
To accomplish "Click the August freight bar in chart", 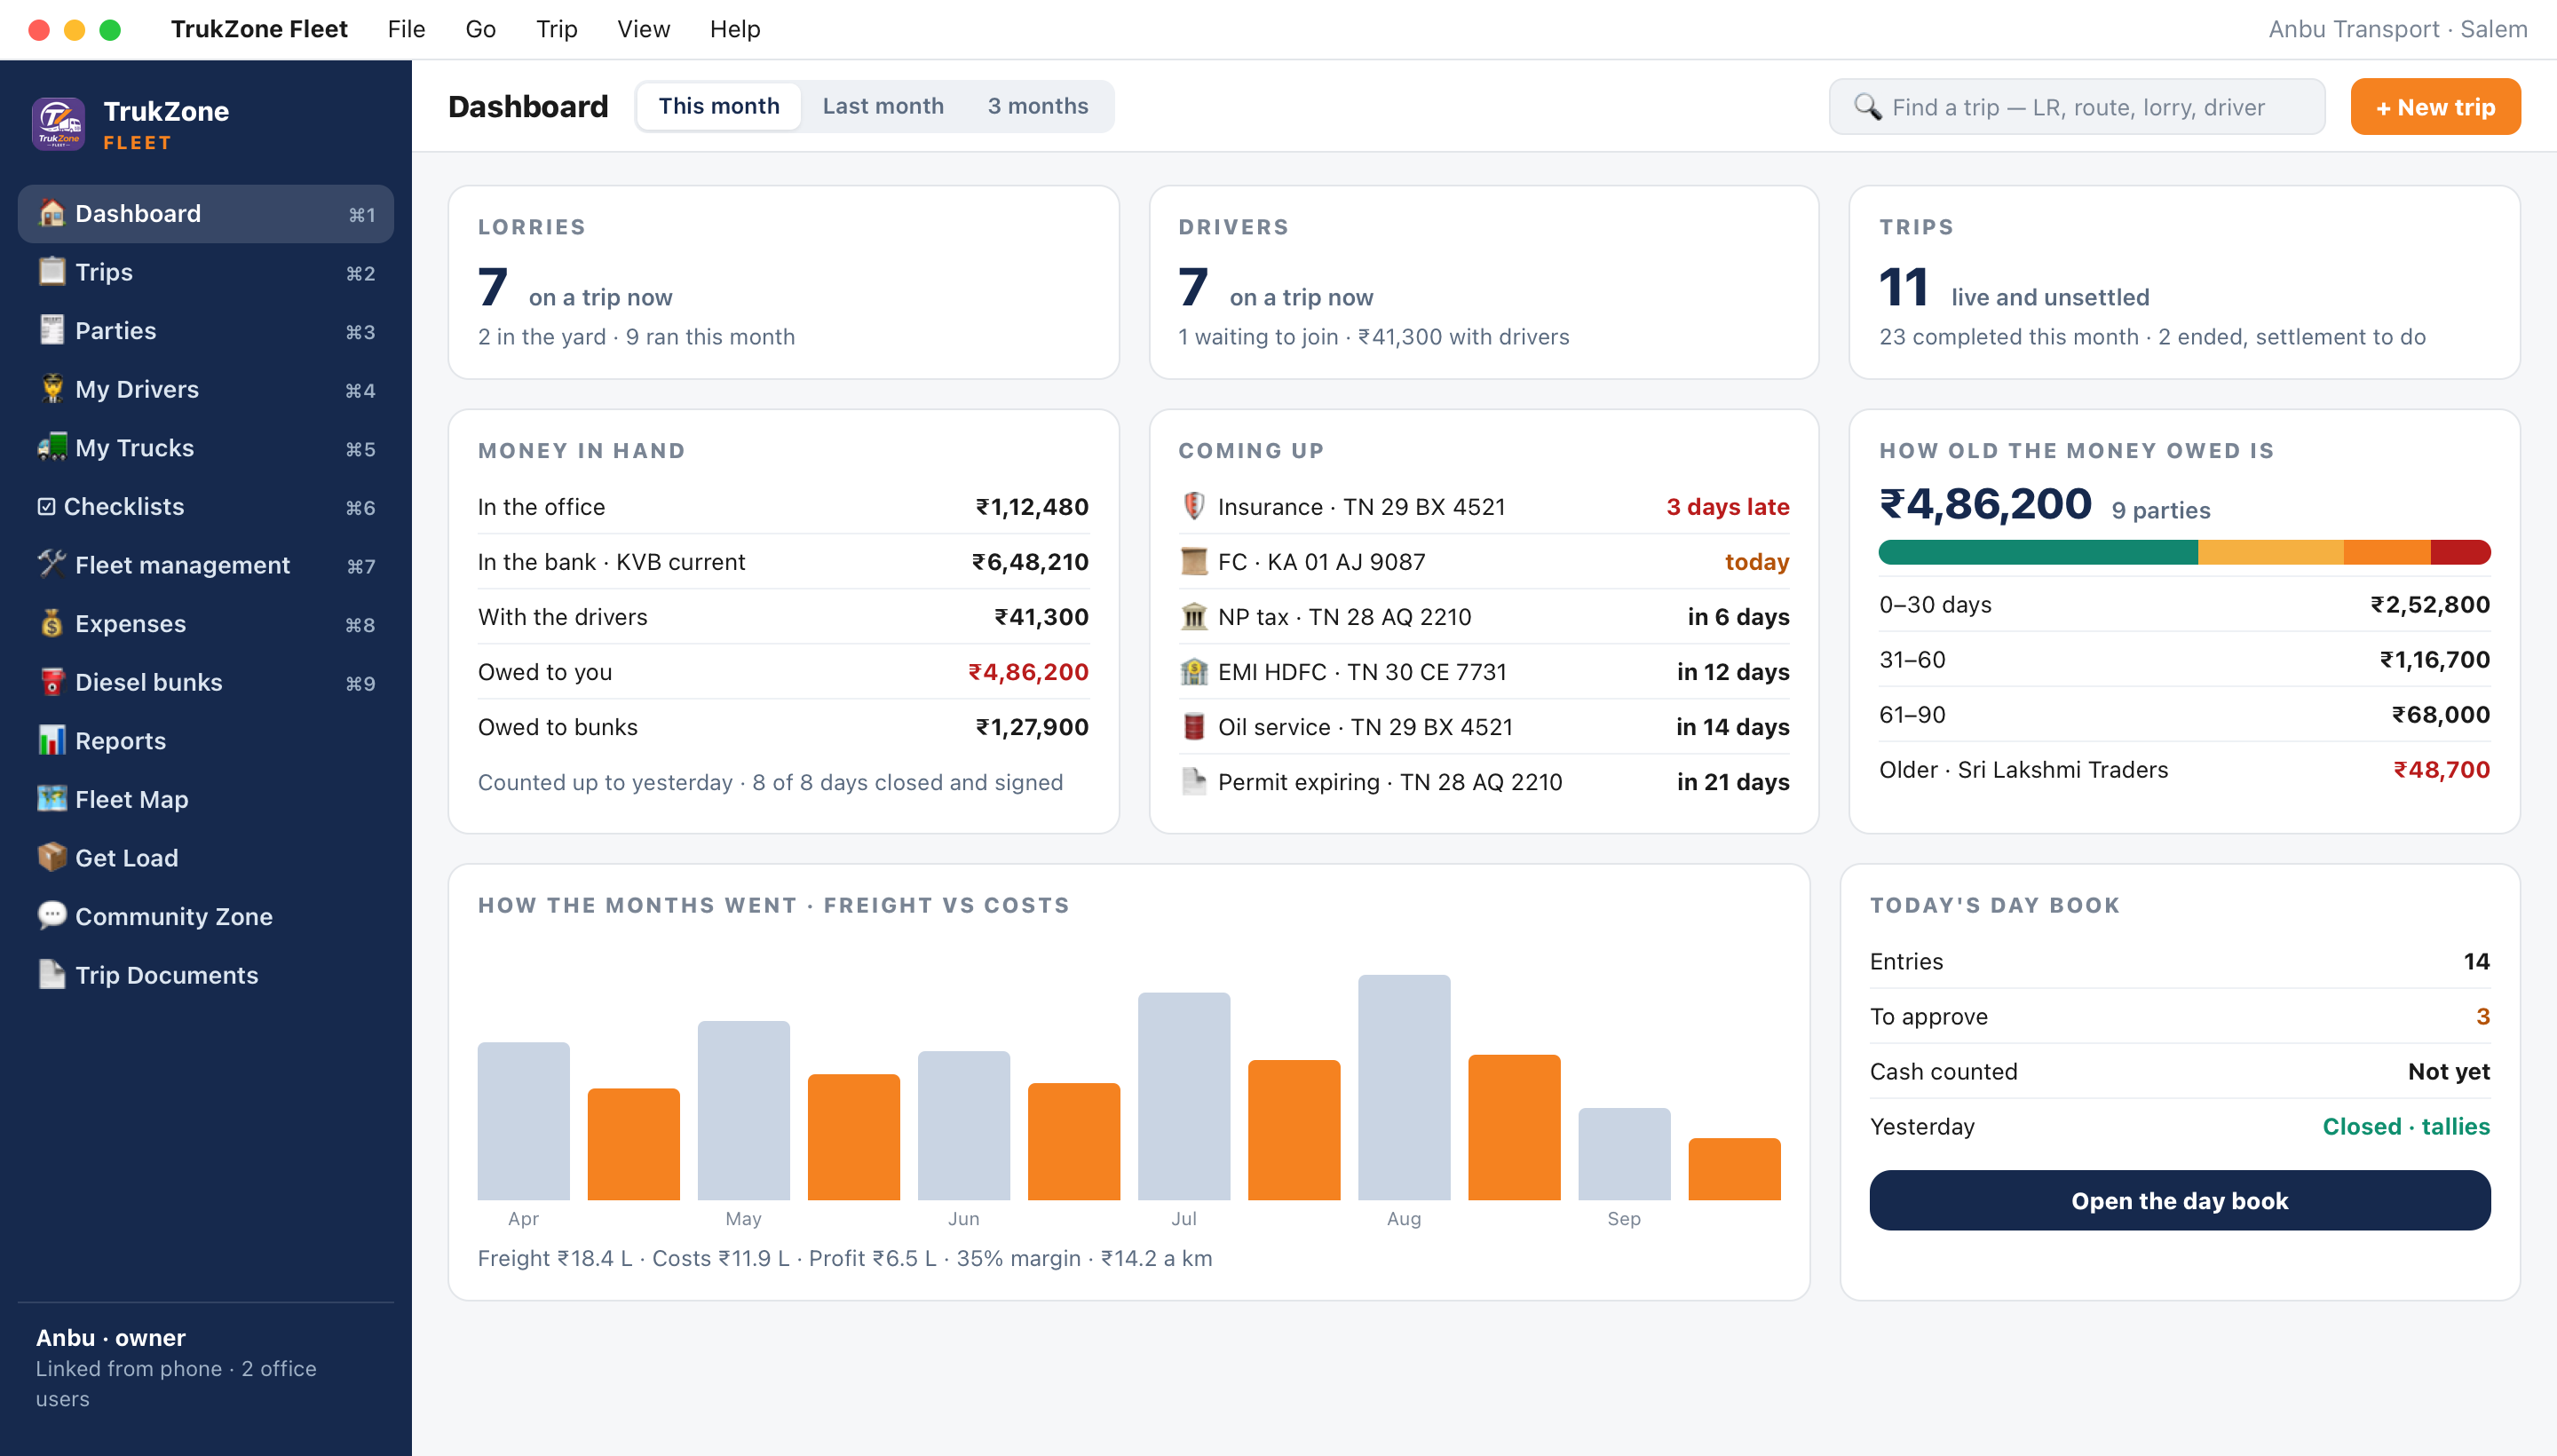I will pyautogui.click(x=1403, y=1087).
